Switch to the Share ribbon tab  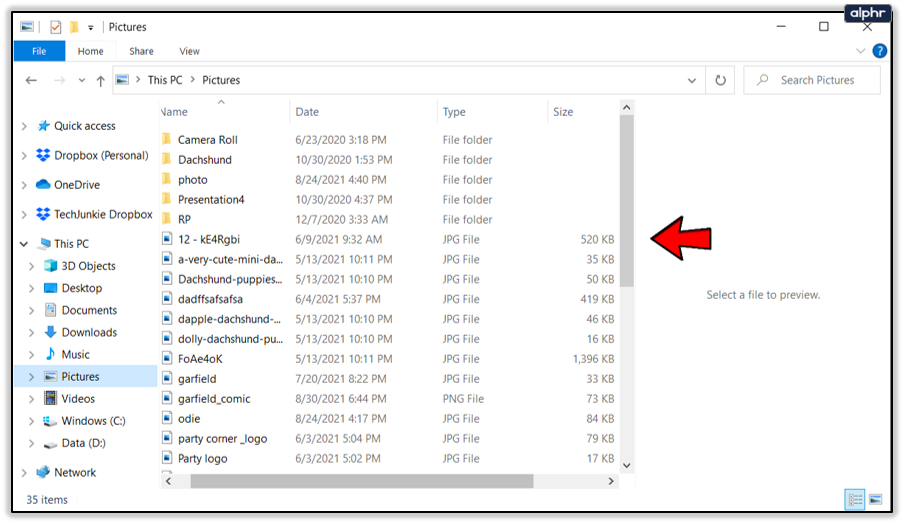pyautogui.click(x=141, y=51)
